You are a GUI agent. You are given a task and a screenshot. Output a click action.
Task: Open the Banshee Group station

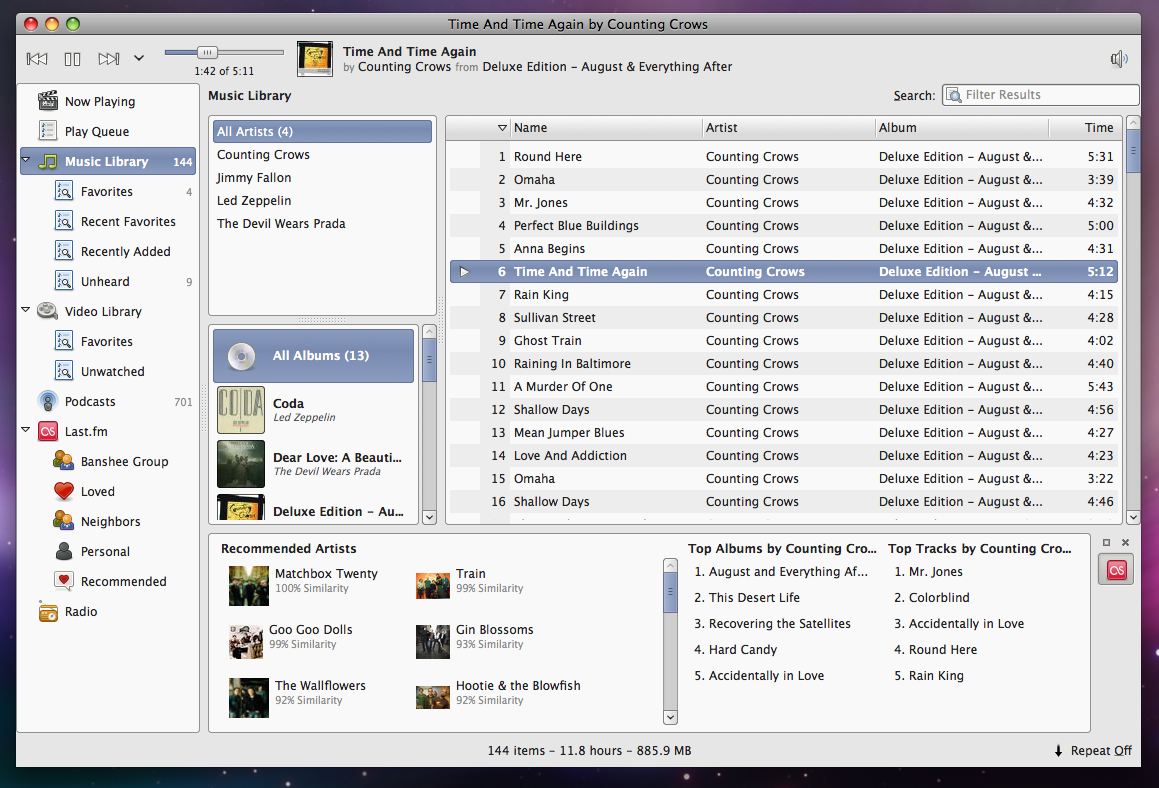coord(109,461)
